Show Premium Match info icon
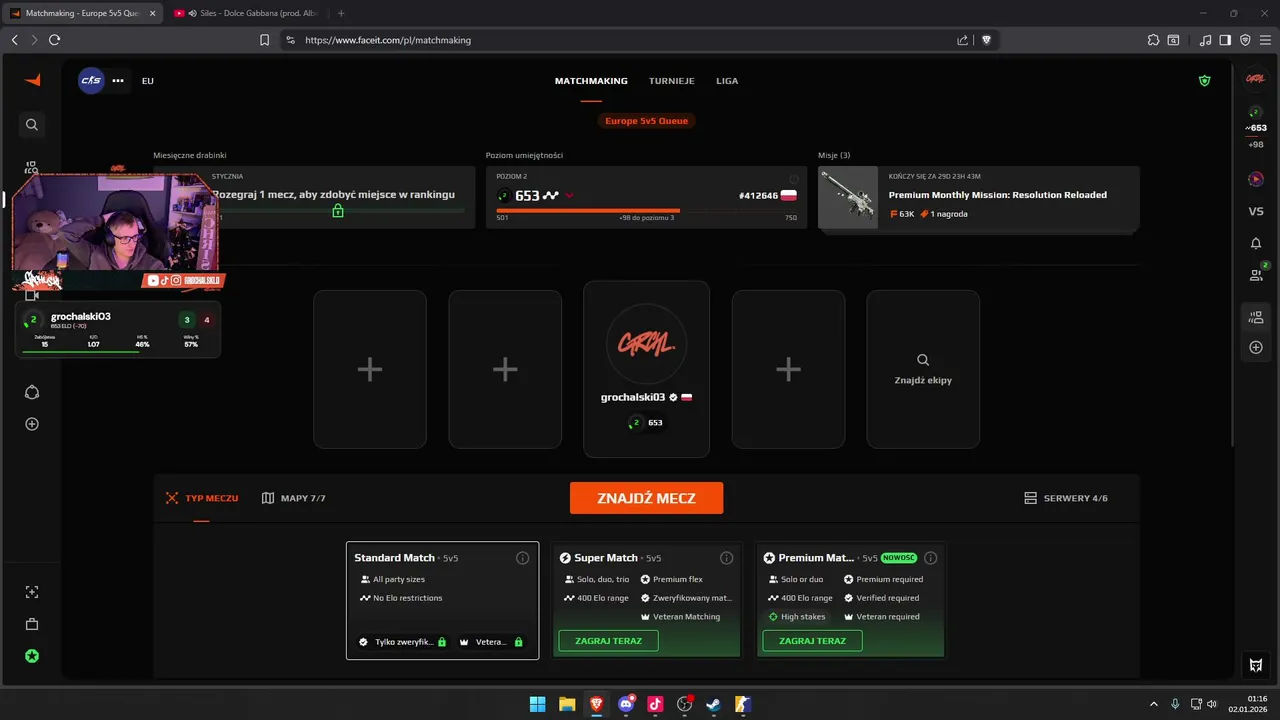This screenshot has height=720, width=1280. (x=930, y=558)
